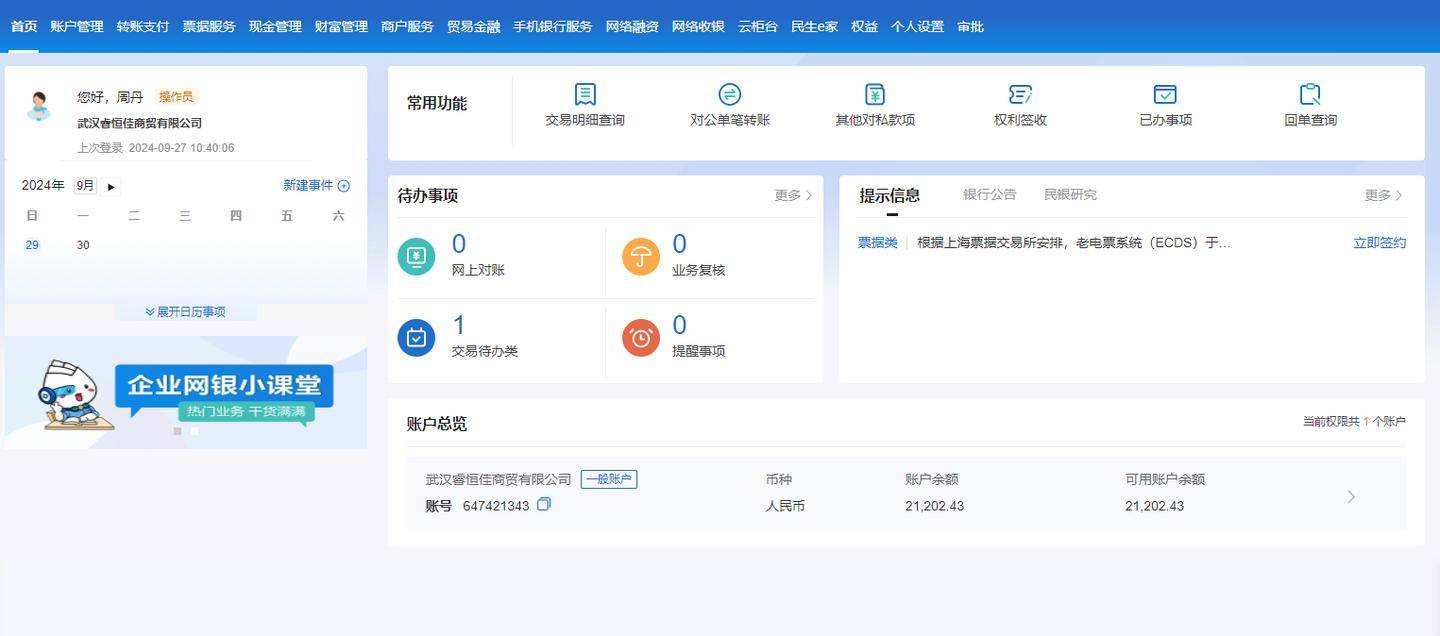
Task: Click 更多 in the 待办事项 panel
Action: tap(793, 196)
